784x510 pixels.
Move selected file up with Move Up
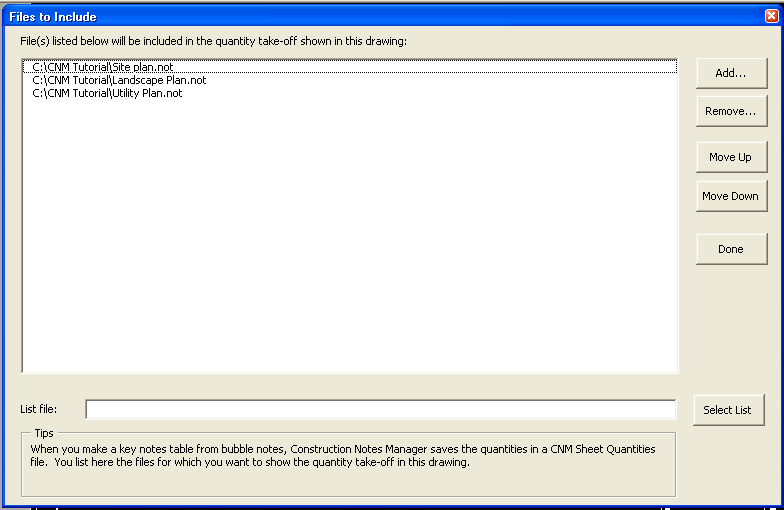pyautogui.click(x=731, y=157)
